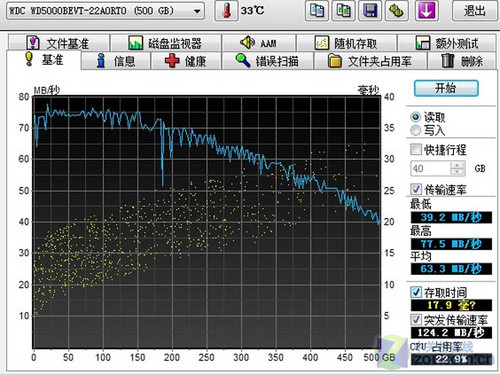This screenshot has height=375, width=500.
Task: Click the GB value stepper arrows
Action: click(458, 168)
